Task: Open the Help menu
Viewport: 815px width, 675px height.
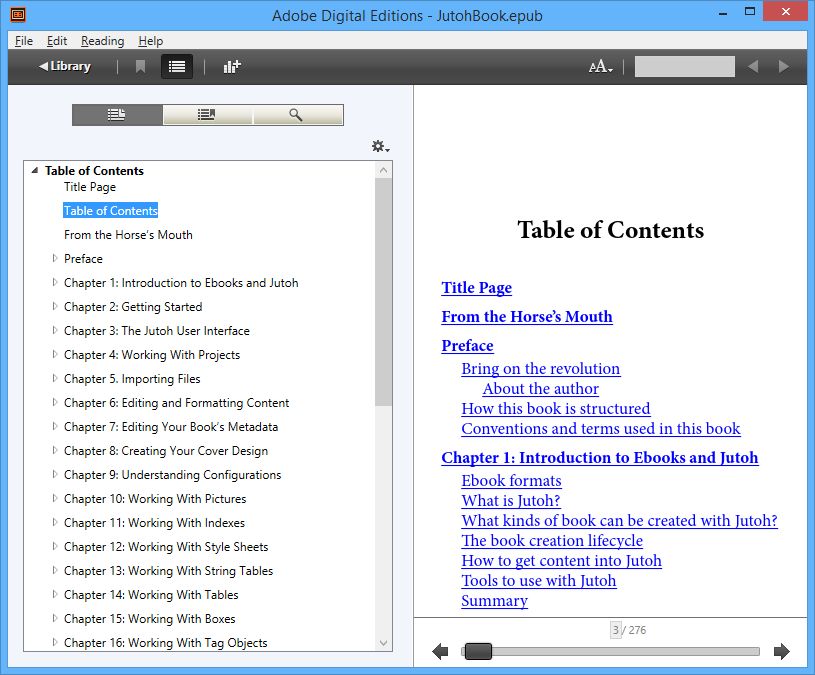Action: (x=151, y=41)
